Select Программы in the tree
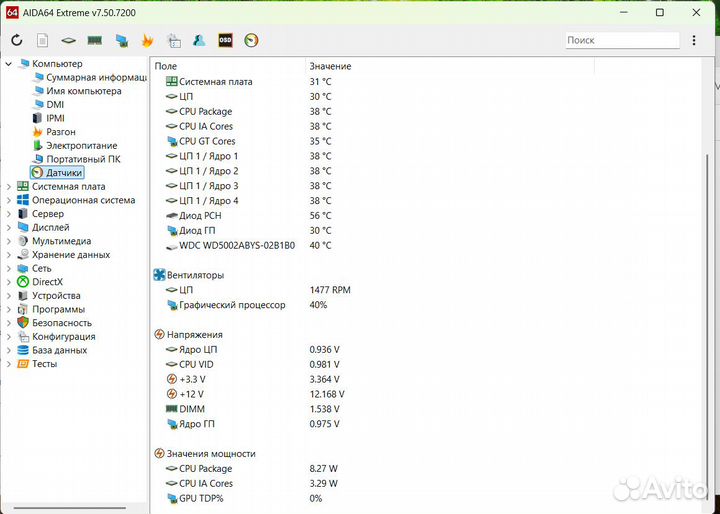The height and width of the screenshot is (514, 720). 58,309
